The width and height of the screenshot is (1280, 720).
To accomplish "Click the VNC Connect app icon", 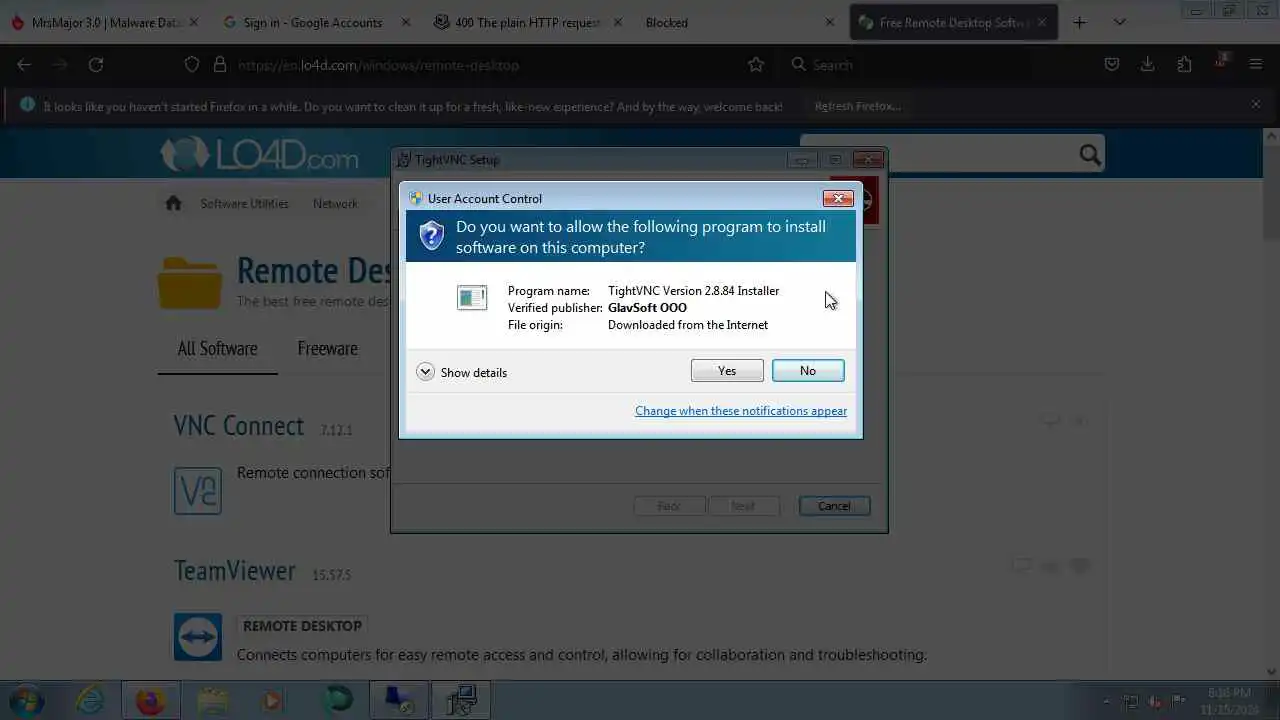I will pos(198,491).
